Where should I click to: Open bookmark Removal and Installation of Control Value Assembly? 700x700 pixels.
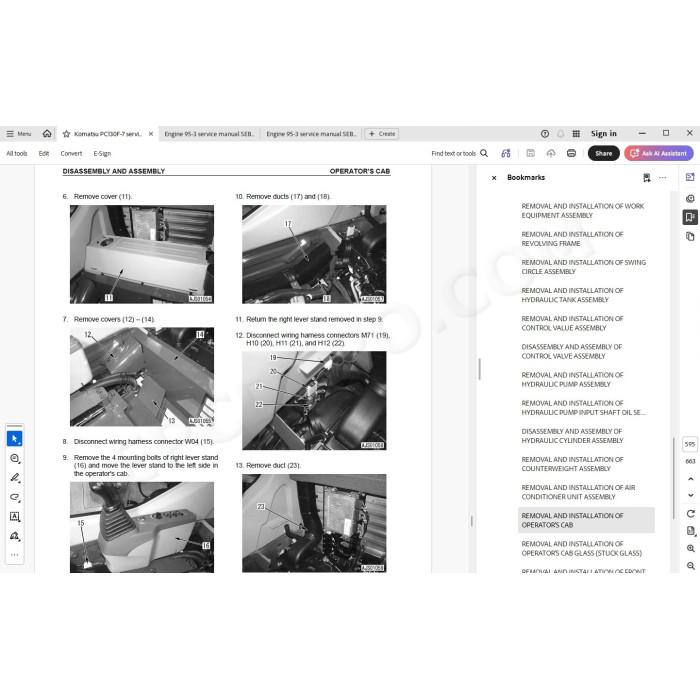[x=572, y=323]
